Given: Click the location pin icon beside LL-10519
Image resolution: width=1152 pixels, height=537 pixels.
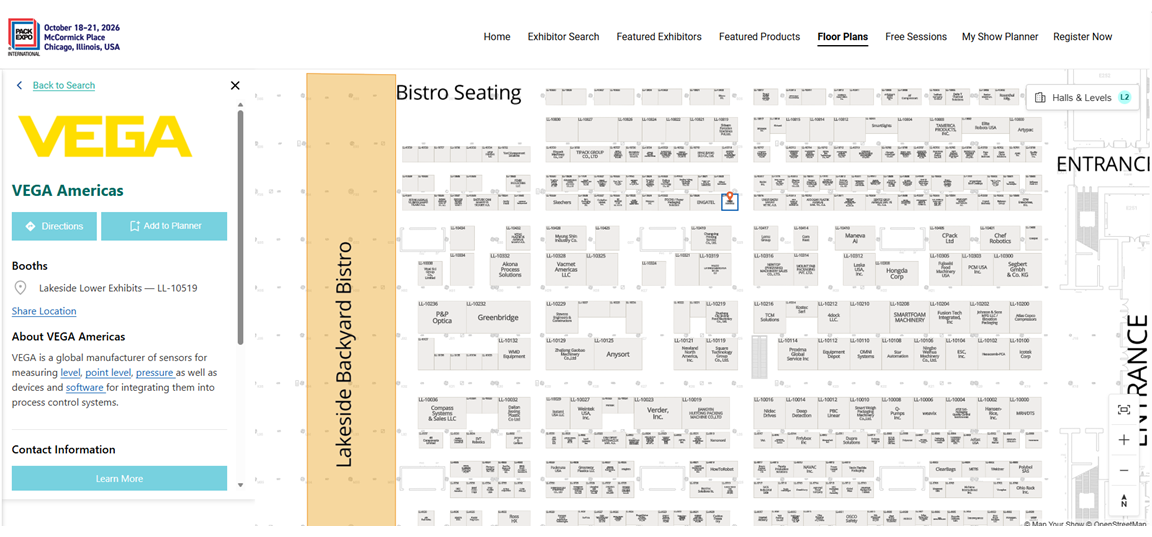Looking at the screenshot, I should click(21, 288).
